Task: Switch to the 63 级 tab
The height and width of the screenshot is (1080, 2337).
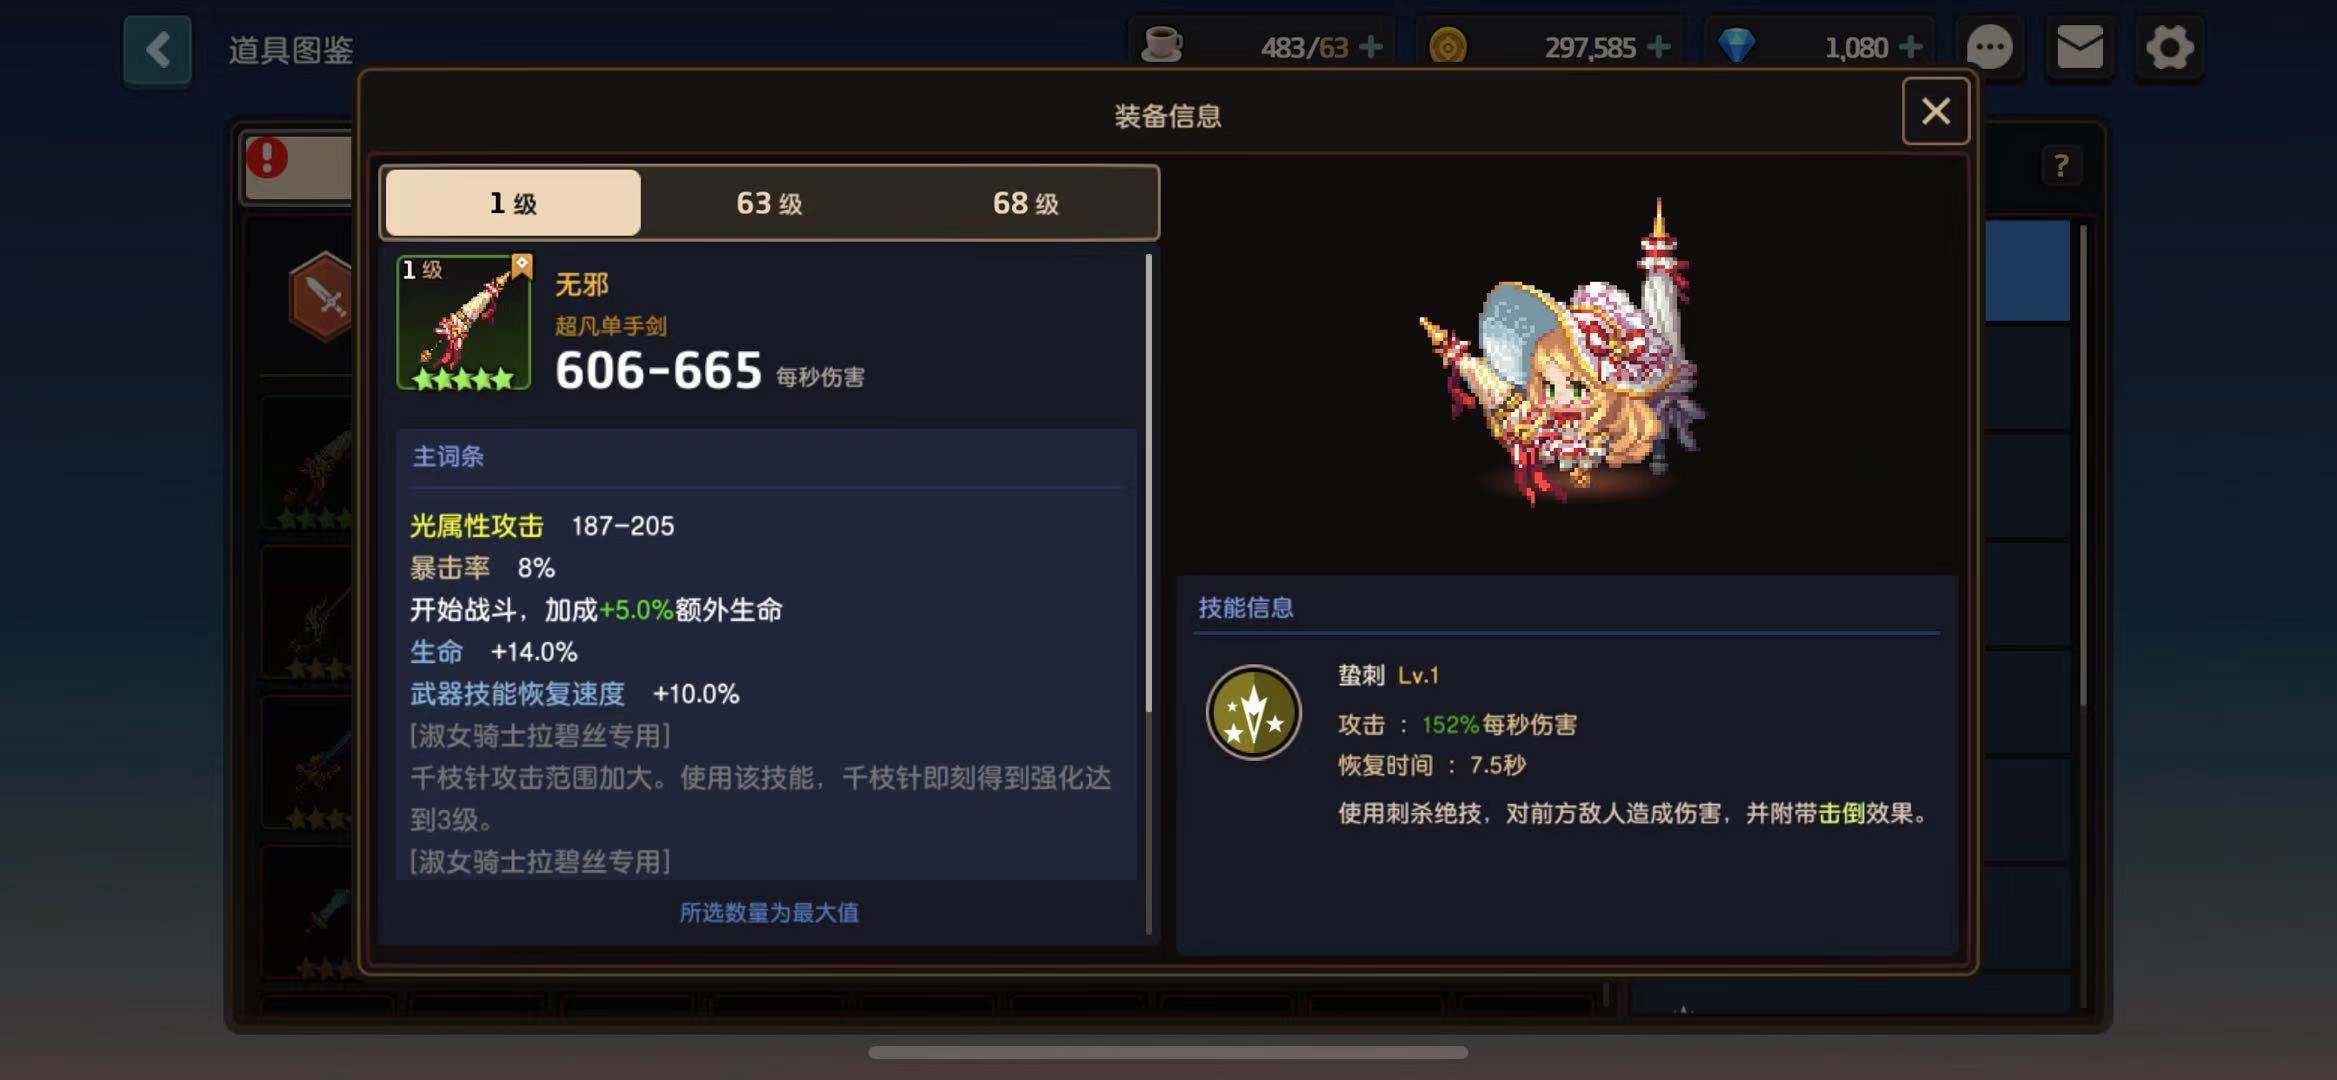Action: [769, 203]
